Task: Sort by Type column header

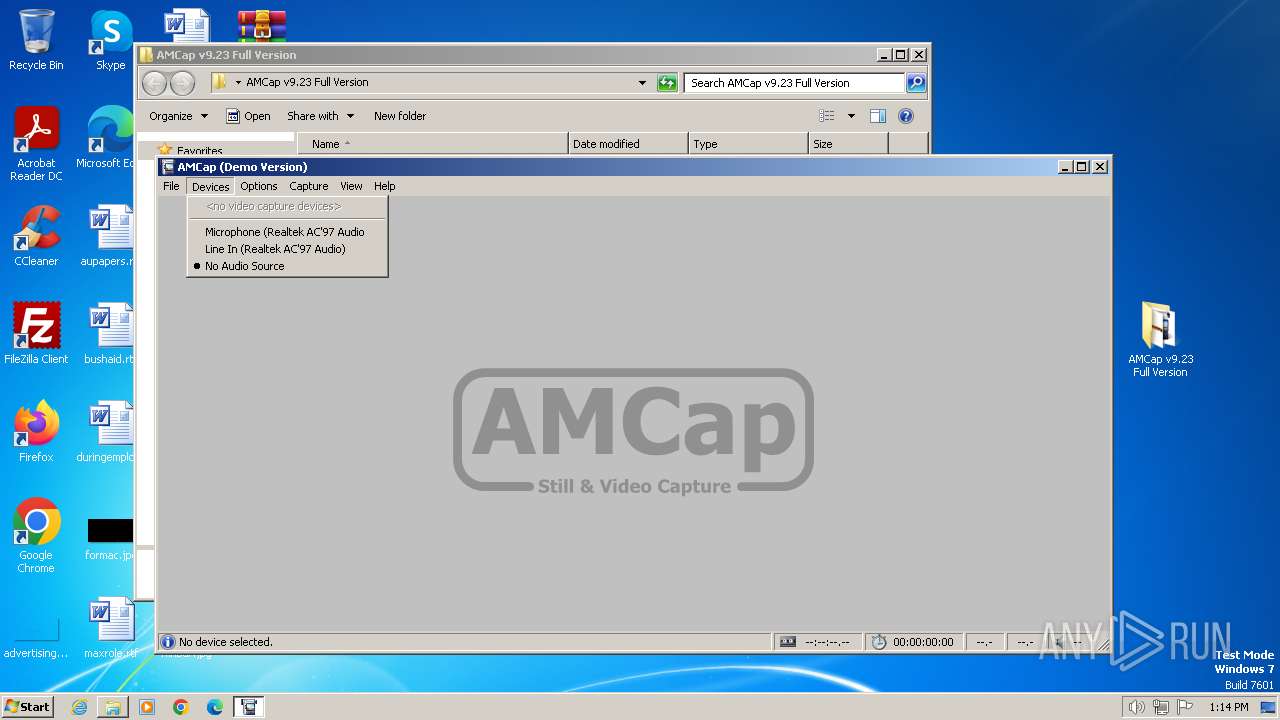Action: click(748, 144)
